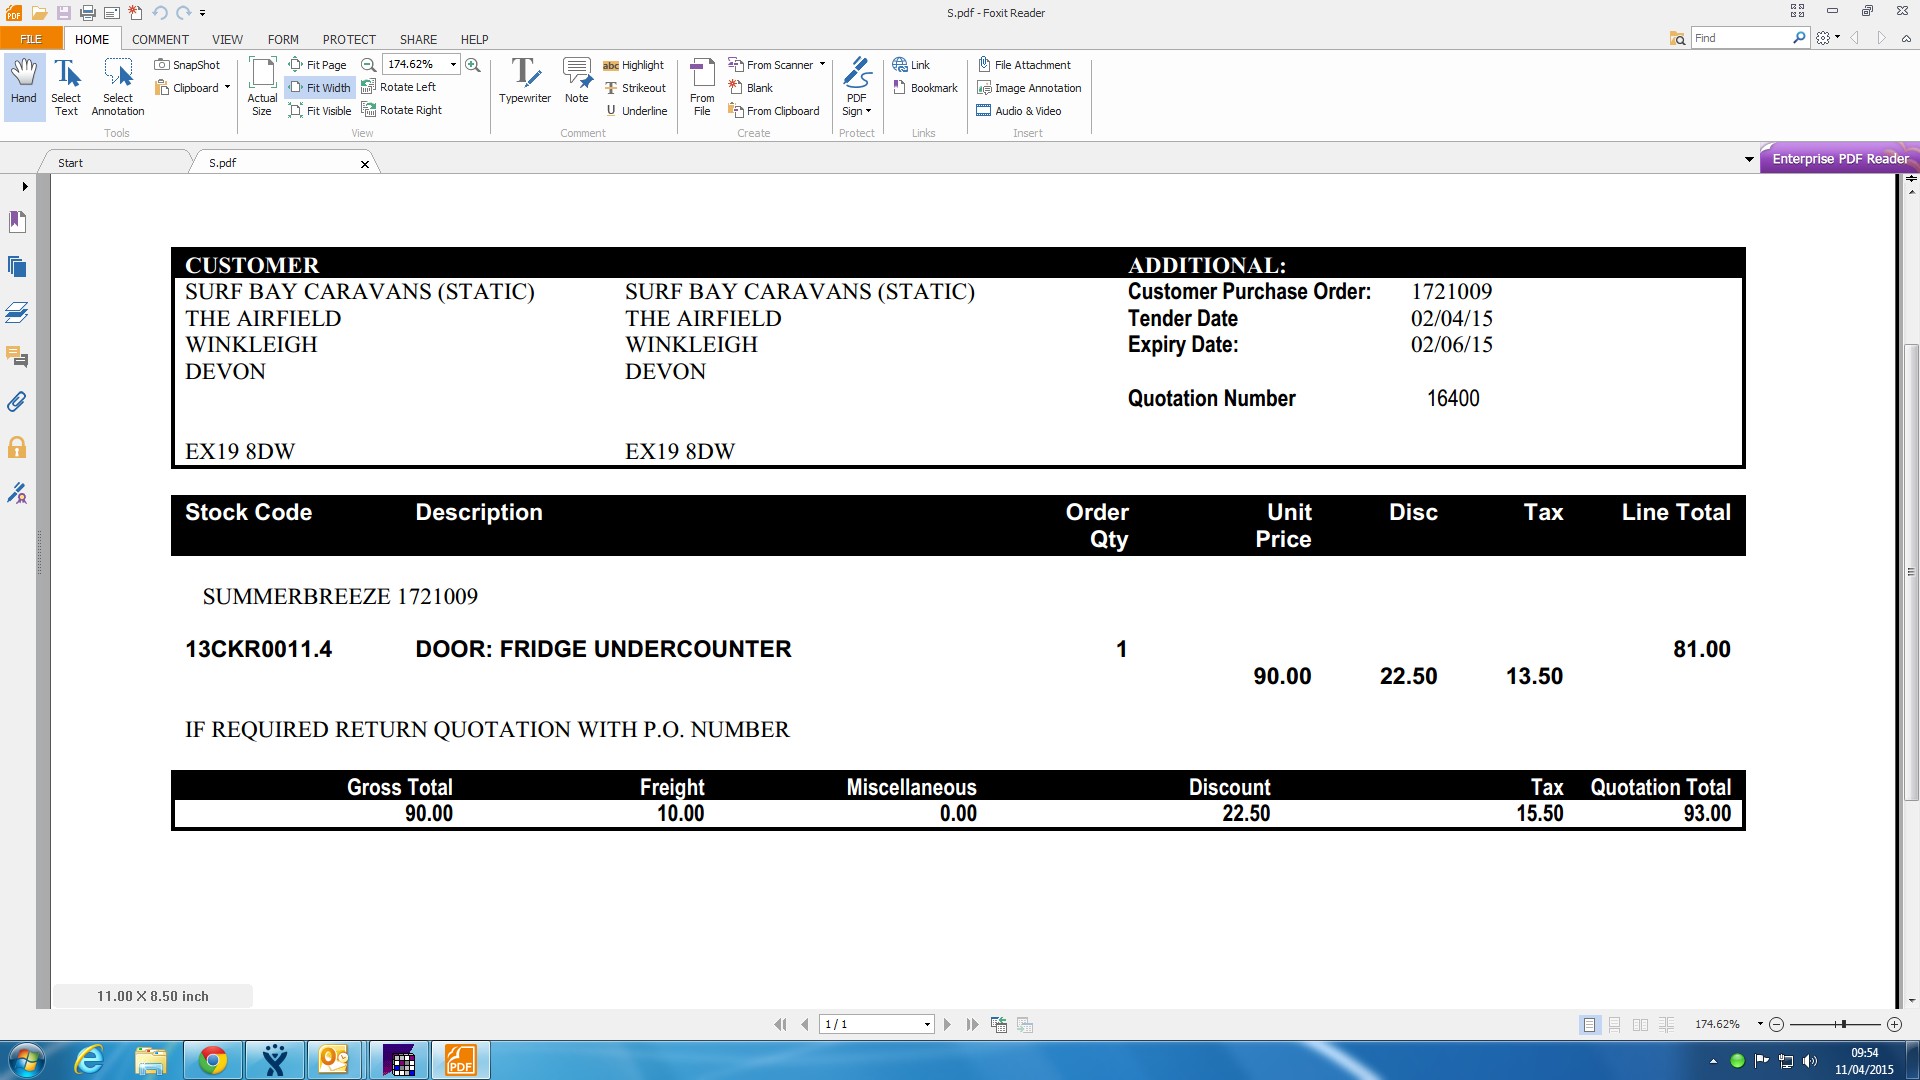Open the COMMENT ribbon tab
1920x1080 pixels.
coord(160,39)
